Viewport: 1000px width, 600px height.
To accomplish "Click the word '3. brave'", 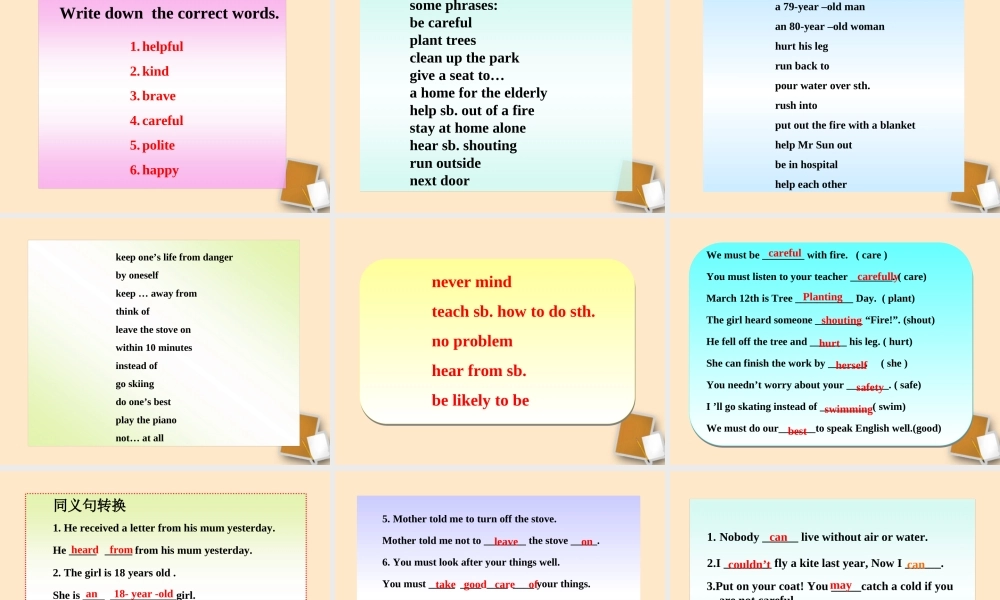I will (152, 96).
